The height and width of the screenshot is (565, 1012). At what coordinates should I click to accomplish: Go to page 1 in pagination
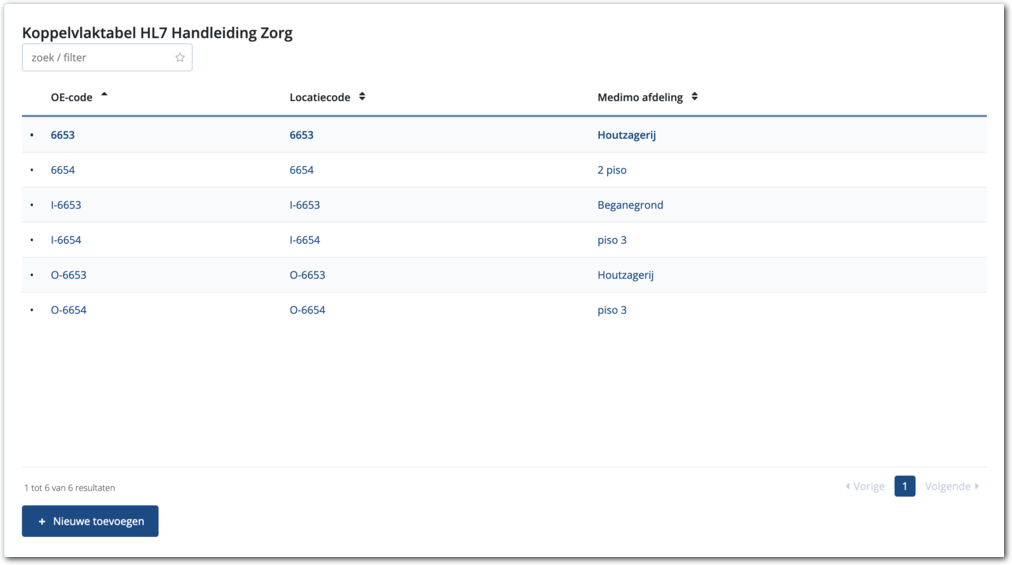click(x=905, y=487)
